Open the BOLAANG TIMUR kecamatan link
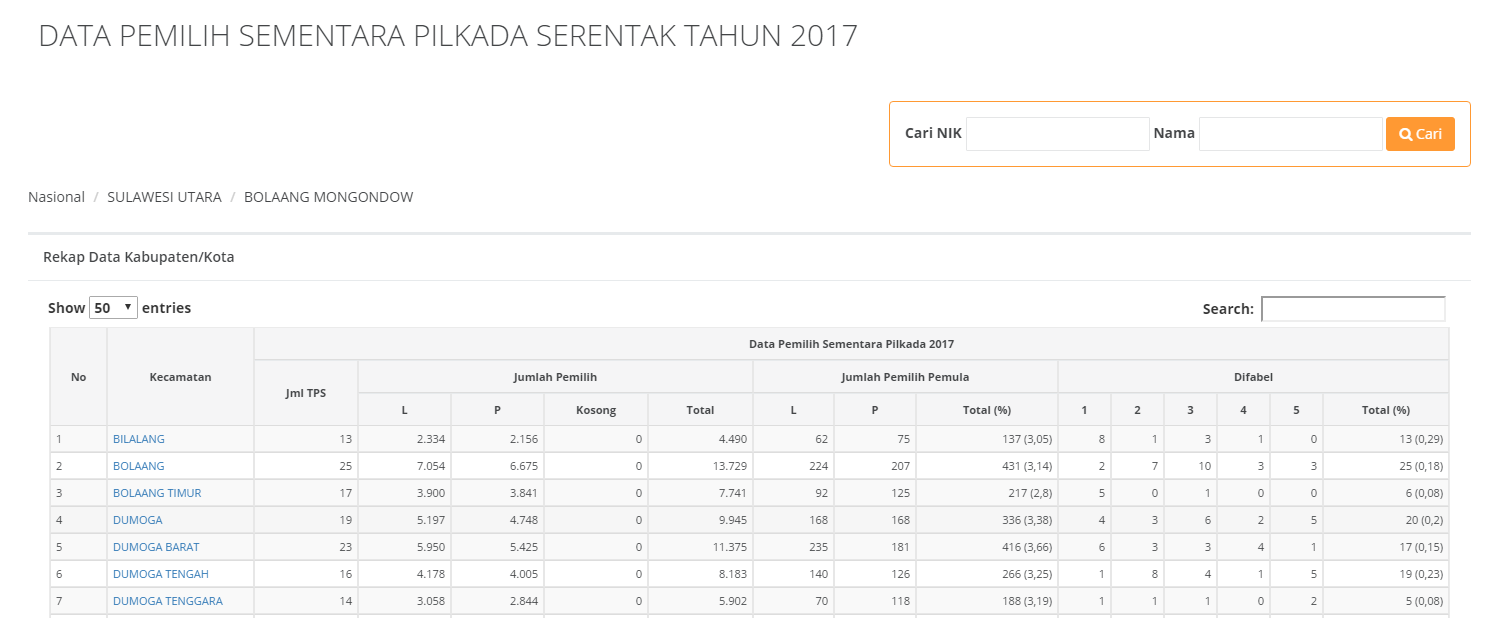1489x618 pixels. 157,493
